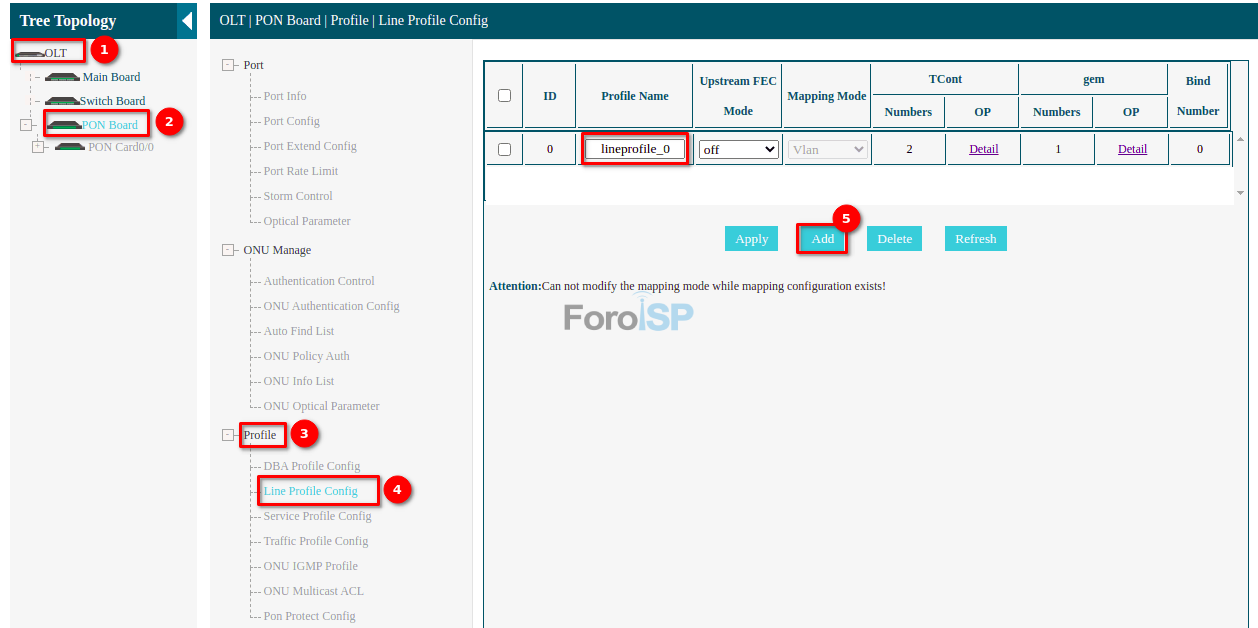The width and height of the screenshot is (1258, 628).
Task: Click the PON Card0/0 device icon
Action: coord(70,147)
